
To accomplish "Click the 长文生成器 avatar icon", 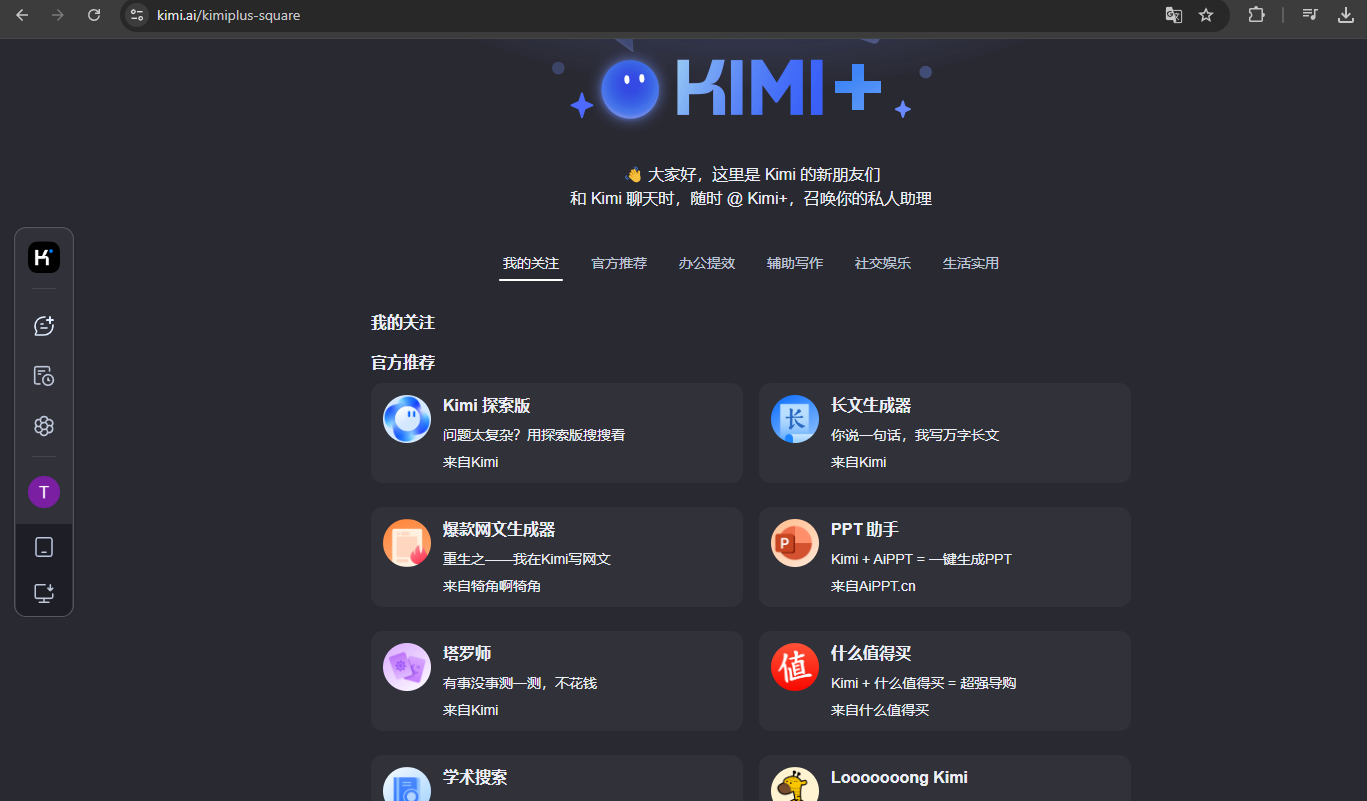I will coord(795,419).
